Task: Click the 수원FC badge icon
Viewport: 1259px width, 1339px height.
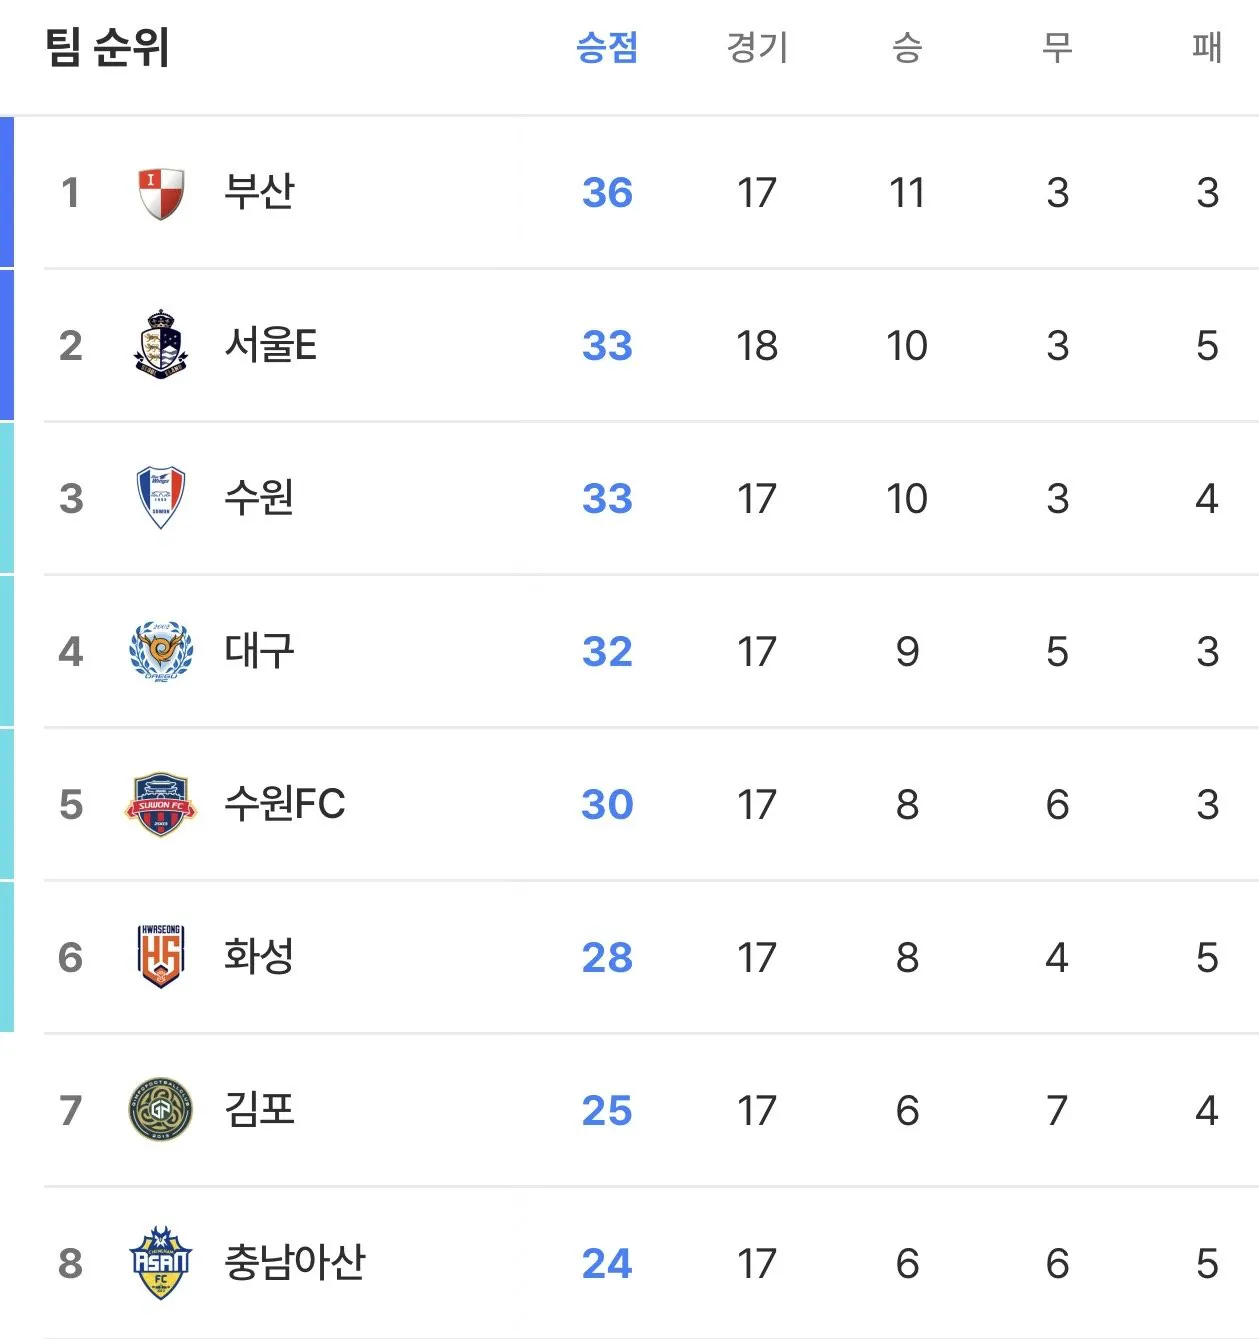Action: pyautogui.click(x=160, y=804)
